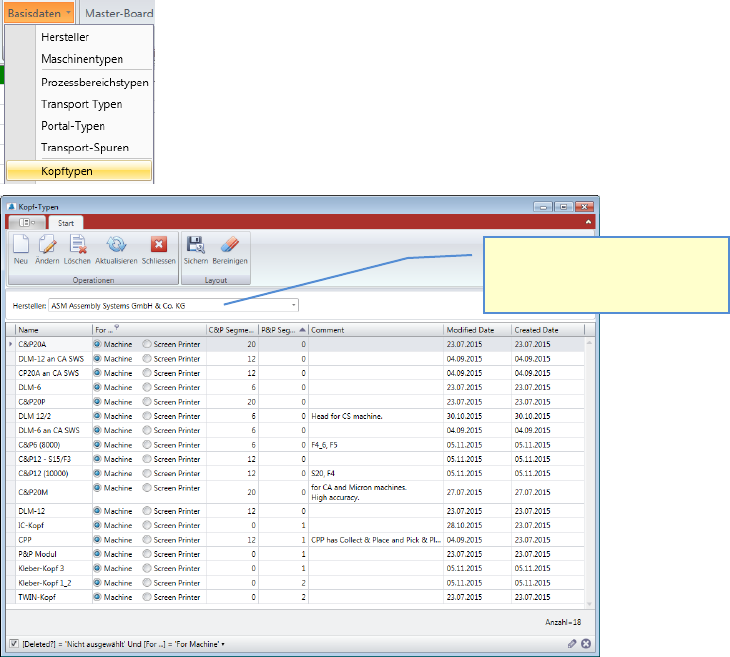730x657 pixels.
Task: Open the Hersteller combo box dropdown
Action: click(294, 305)
